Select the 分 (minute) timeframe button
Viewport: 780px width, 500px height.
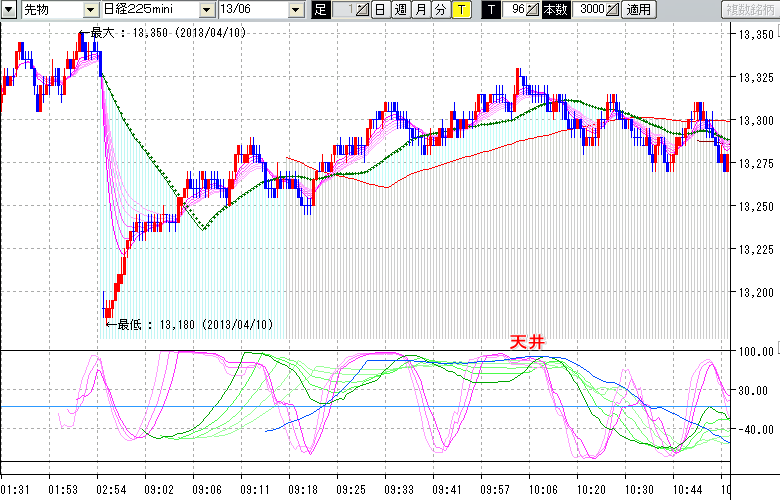440,10
